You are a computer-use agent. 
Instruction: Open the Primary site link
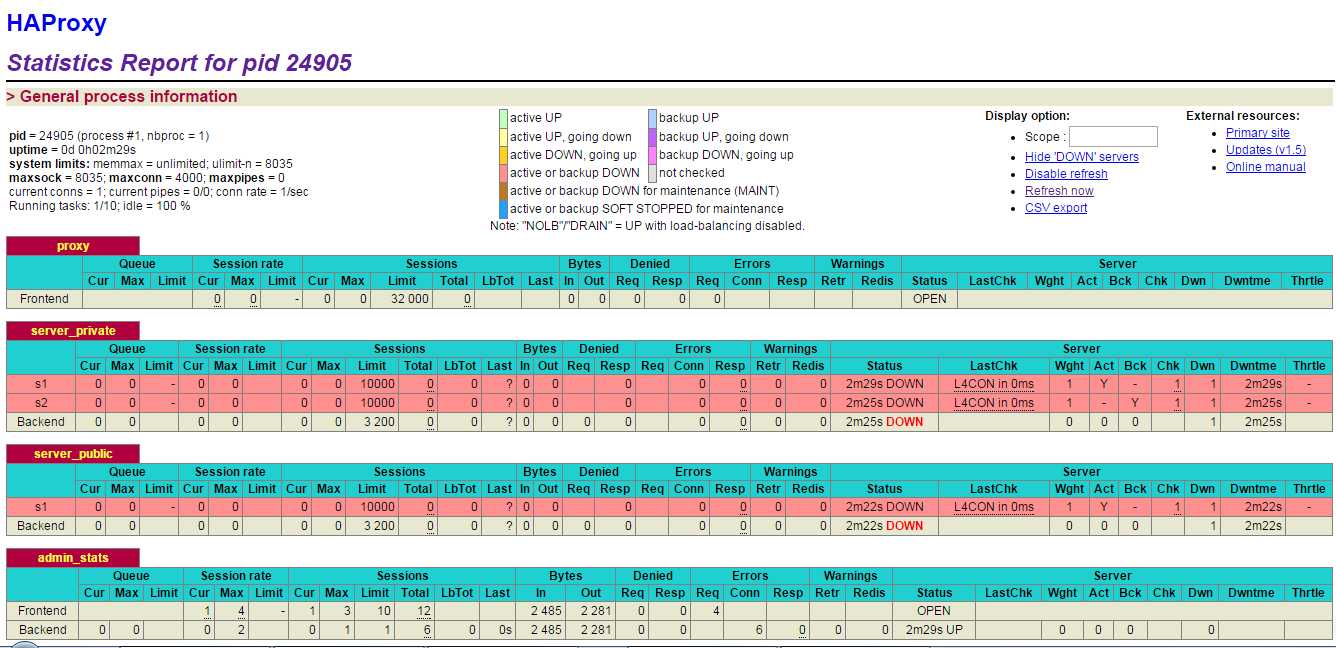(x=1258, y=133)
